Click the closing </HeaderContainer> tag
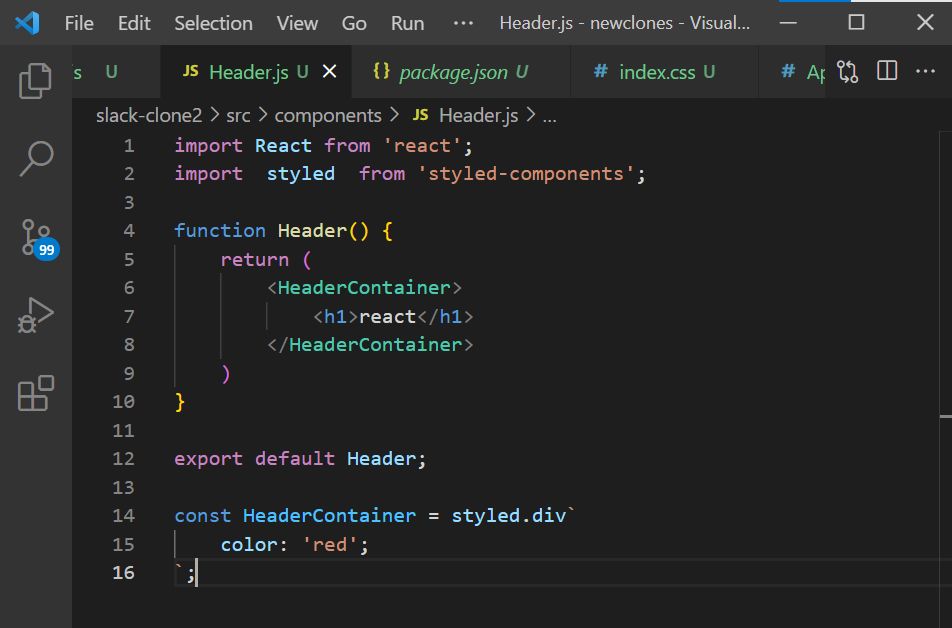 coord(370,344)
